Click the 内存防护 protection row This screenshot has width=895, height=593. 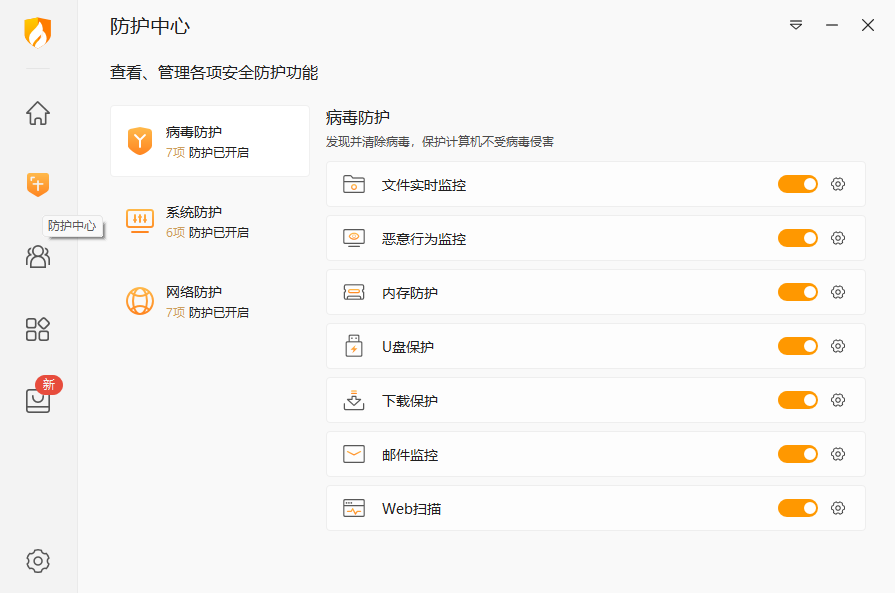coord(550,292)
